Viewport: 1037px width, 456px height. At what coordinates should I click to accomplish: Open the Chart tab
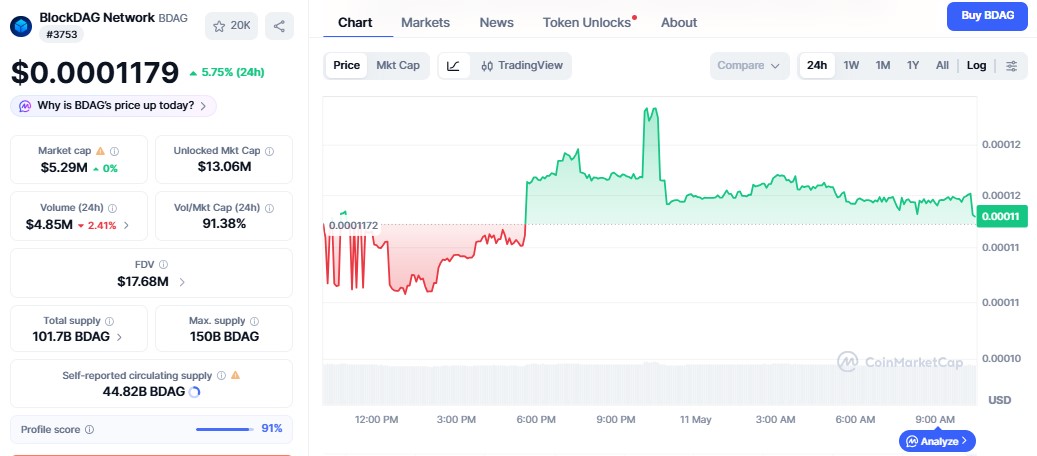355,23
